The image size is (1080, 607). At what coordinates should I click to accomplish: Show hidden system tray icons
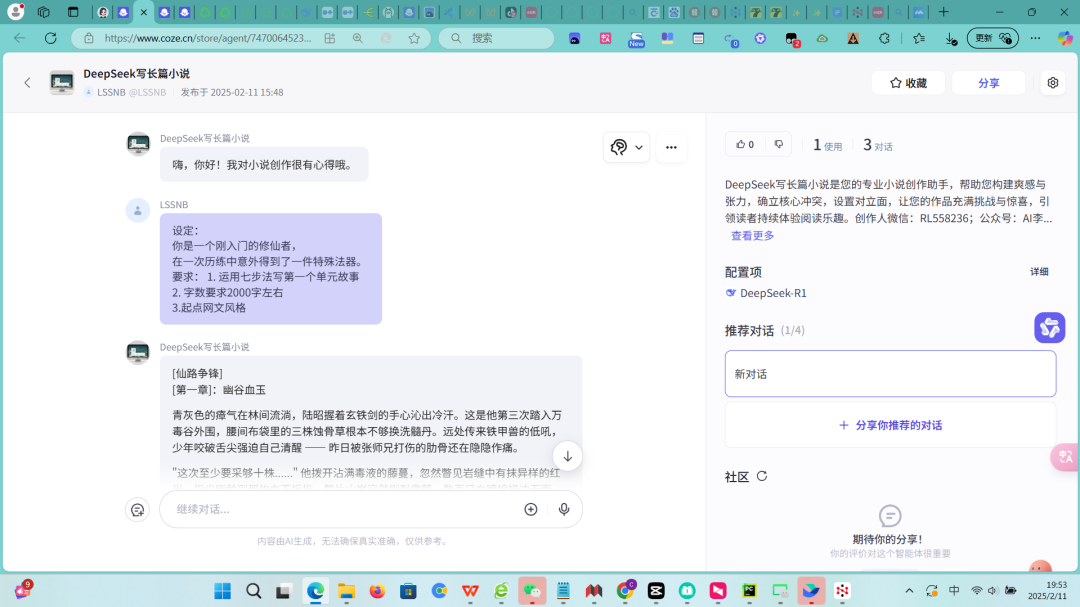(x=909, y=590)
